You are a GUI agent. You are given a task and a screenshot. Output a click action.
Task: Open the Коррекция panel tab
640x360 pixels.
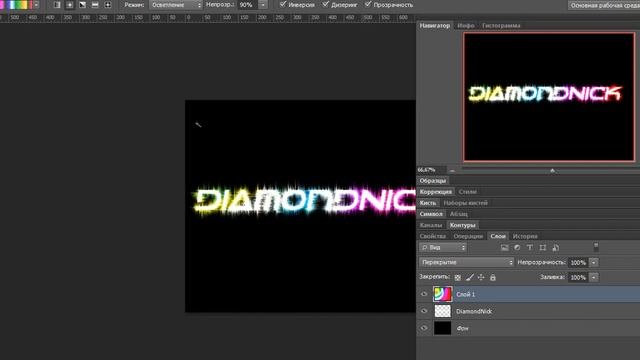[436, 191]
